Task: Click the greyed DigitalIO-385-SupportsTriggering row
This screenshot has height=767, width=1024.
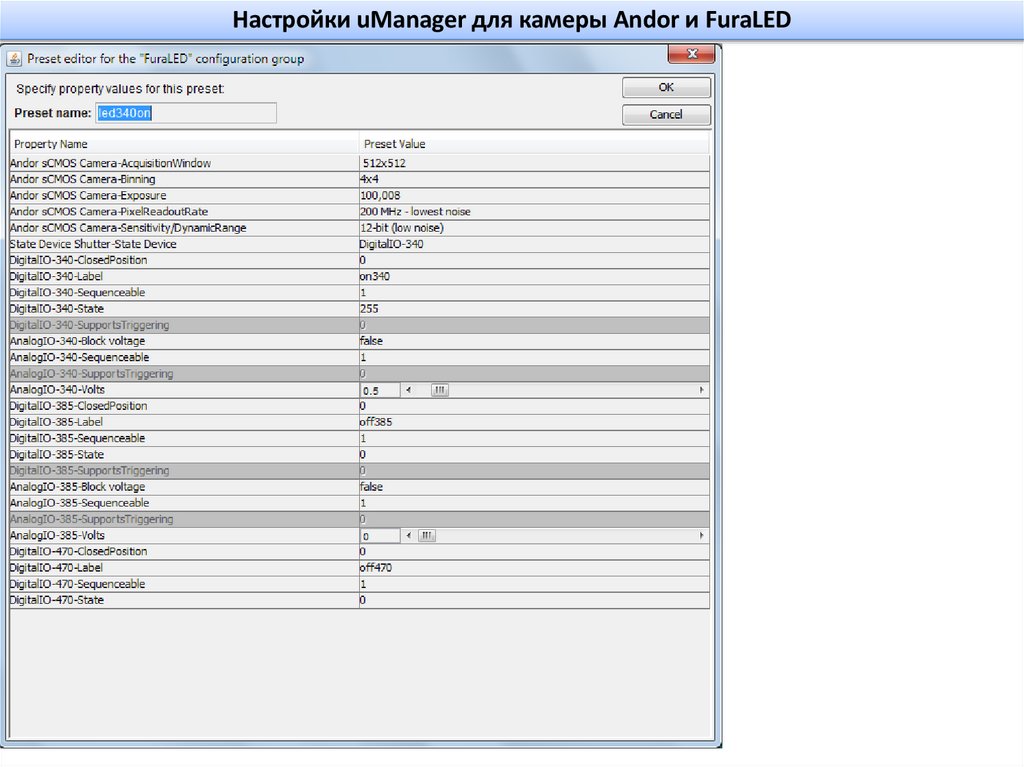Action: 359,470
